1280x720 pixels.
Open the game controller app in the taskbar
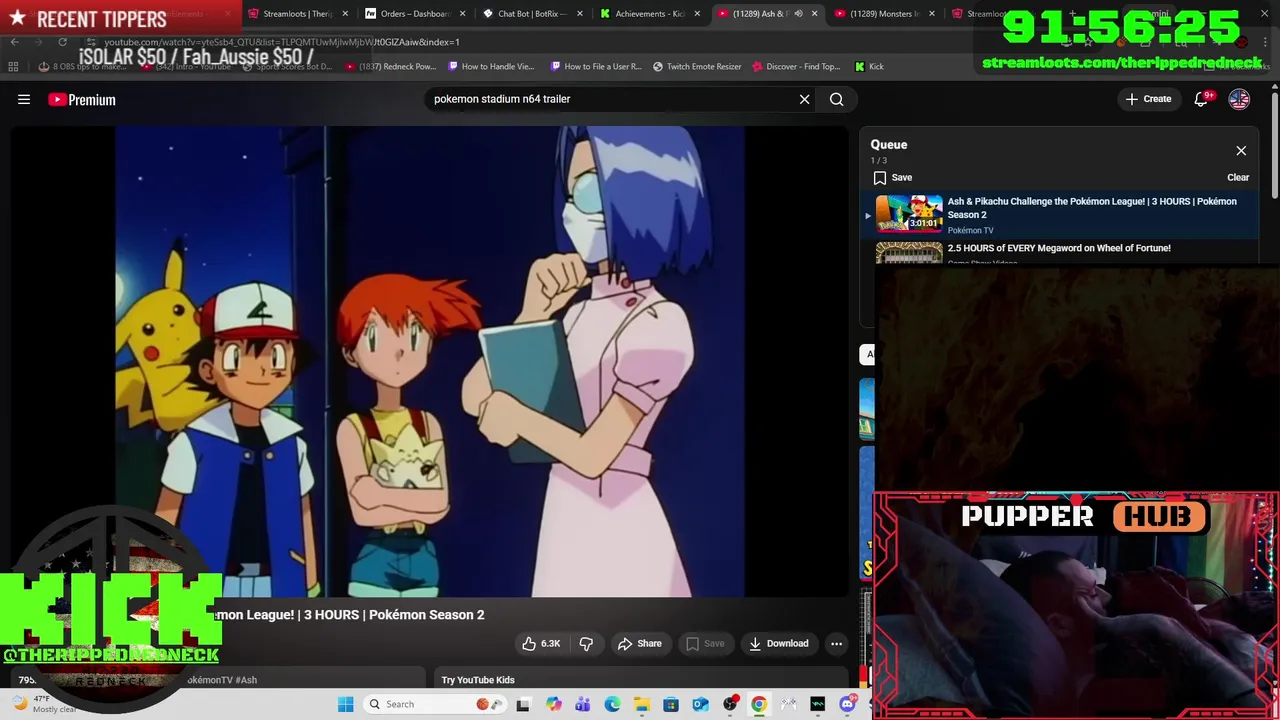pyautogui.click(x=789, y=704)
